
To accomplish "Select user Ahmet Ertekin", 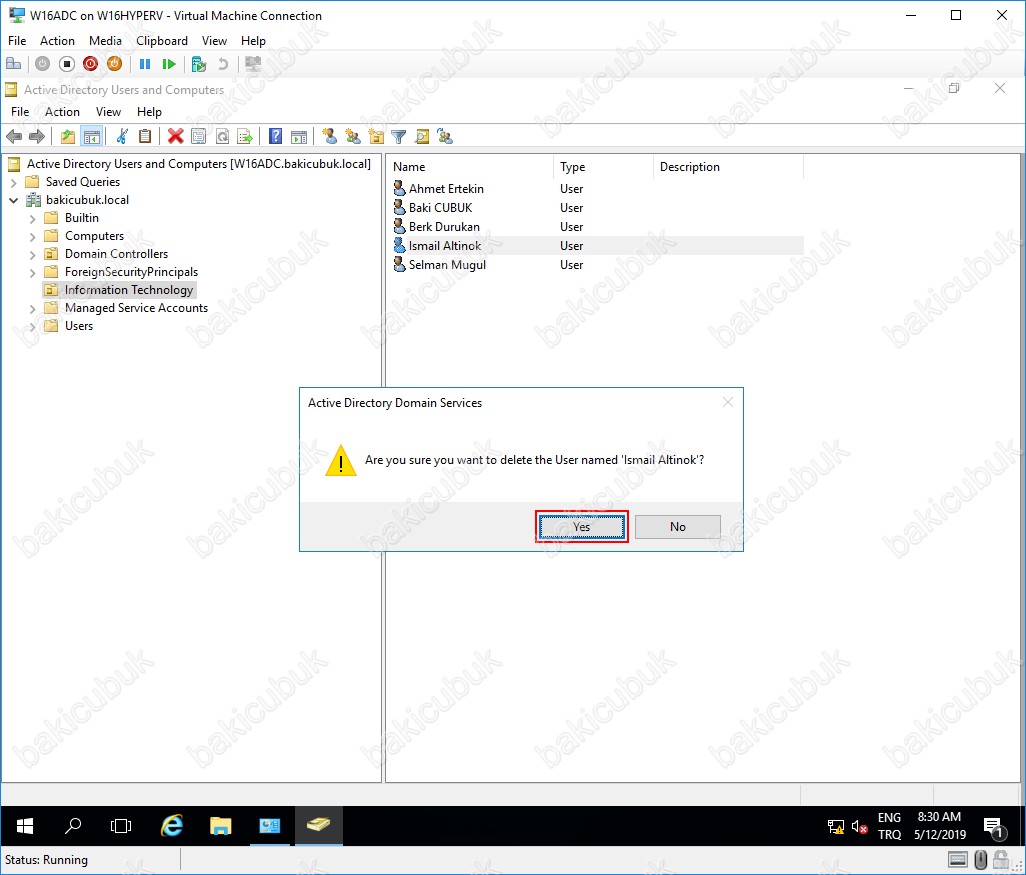I will 446,188.
